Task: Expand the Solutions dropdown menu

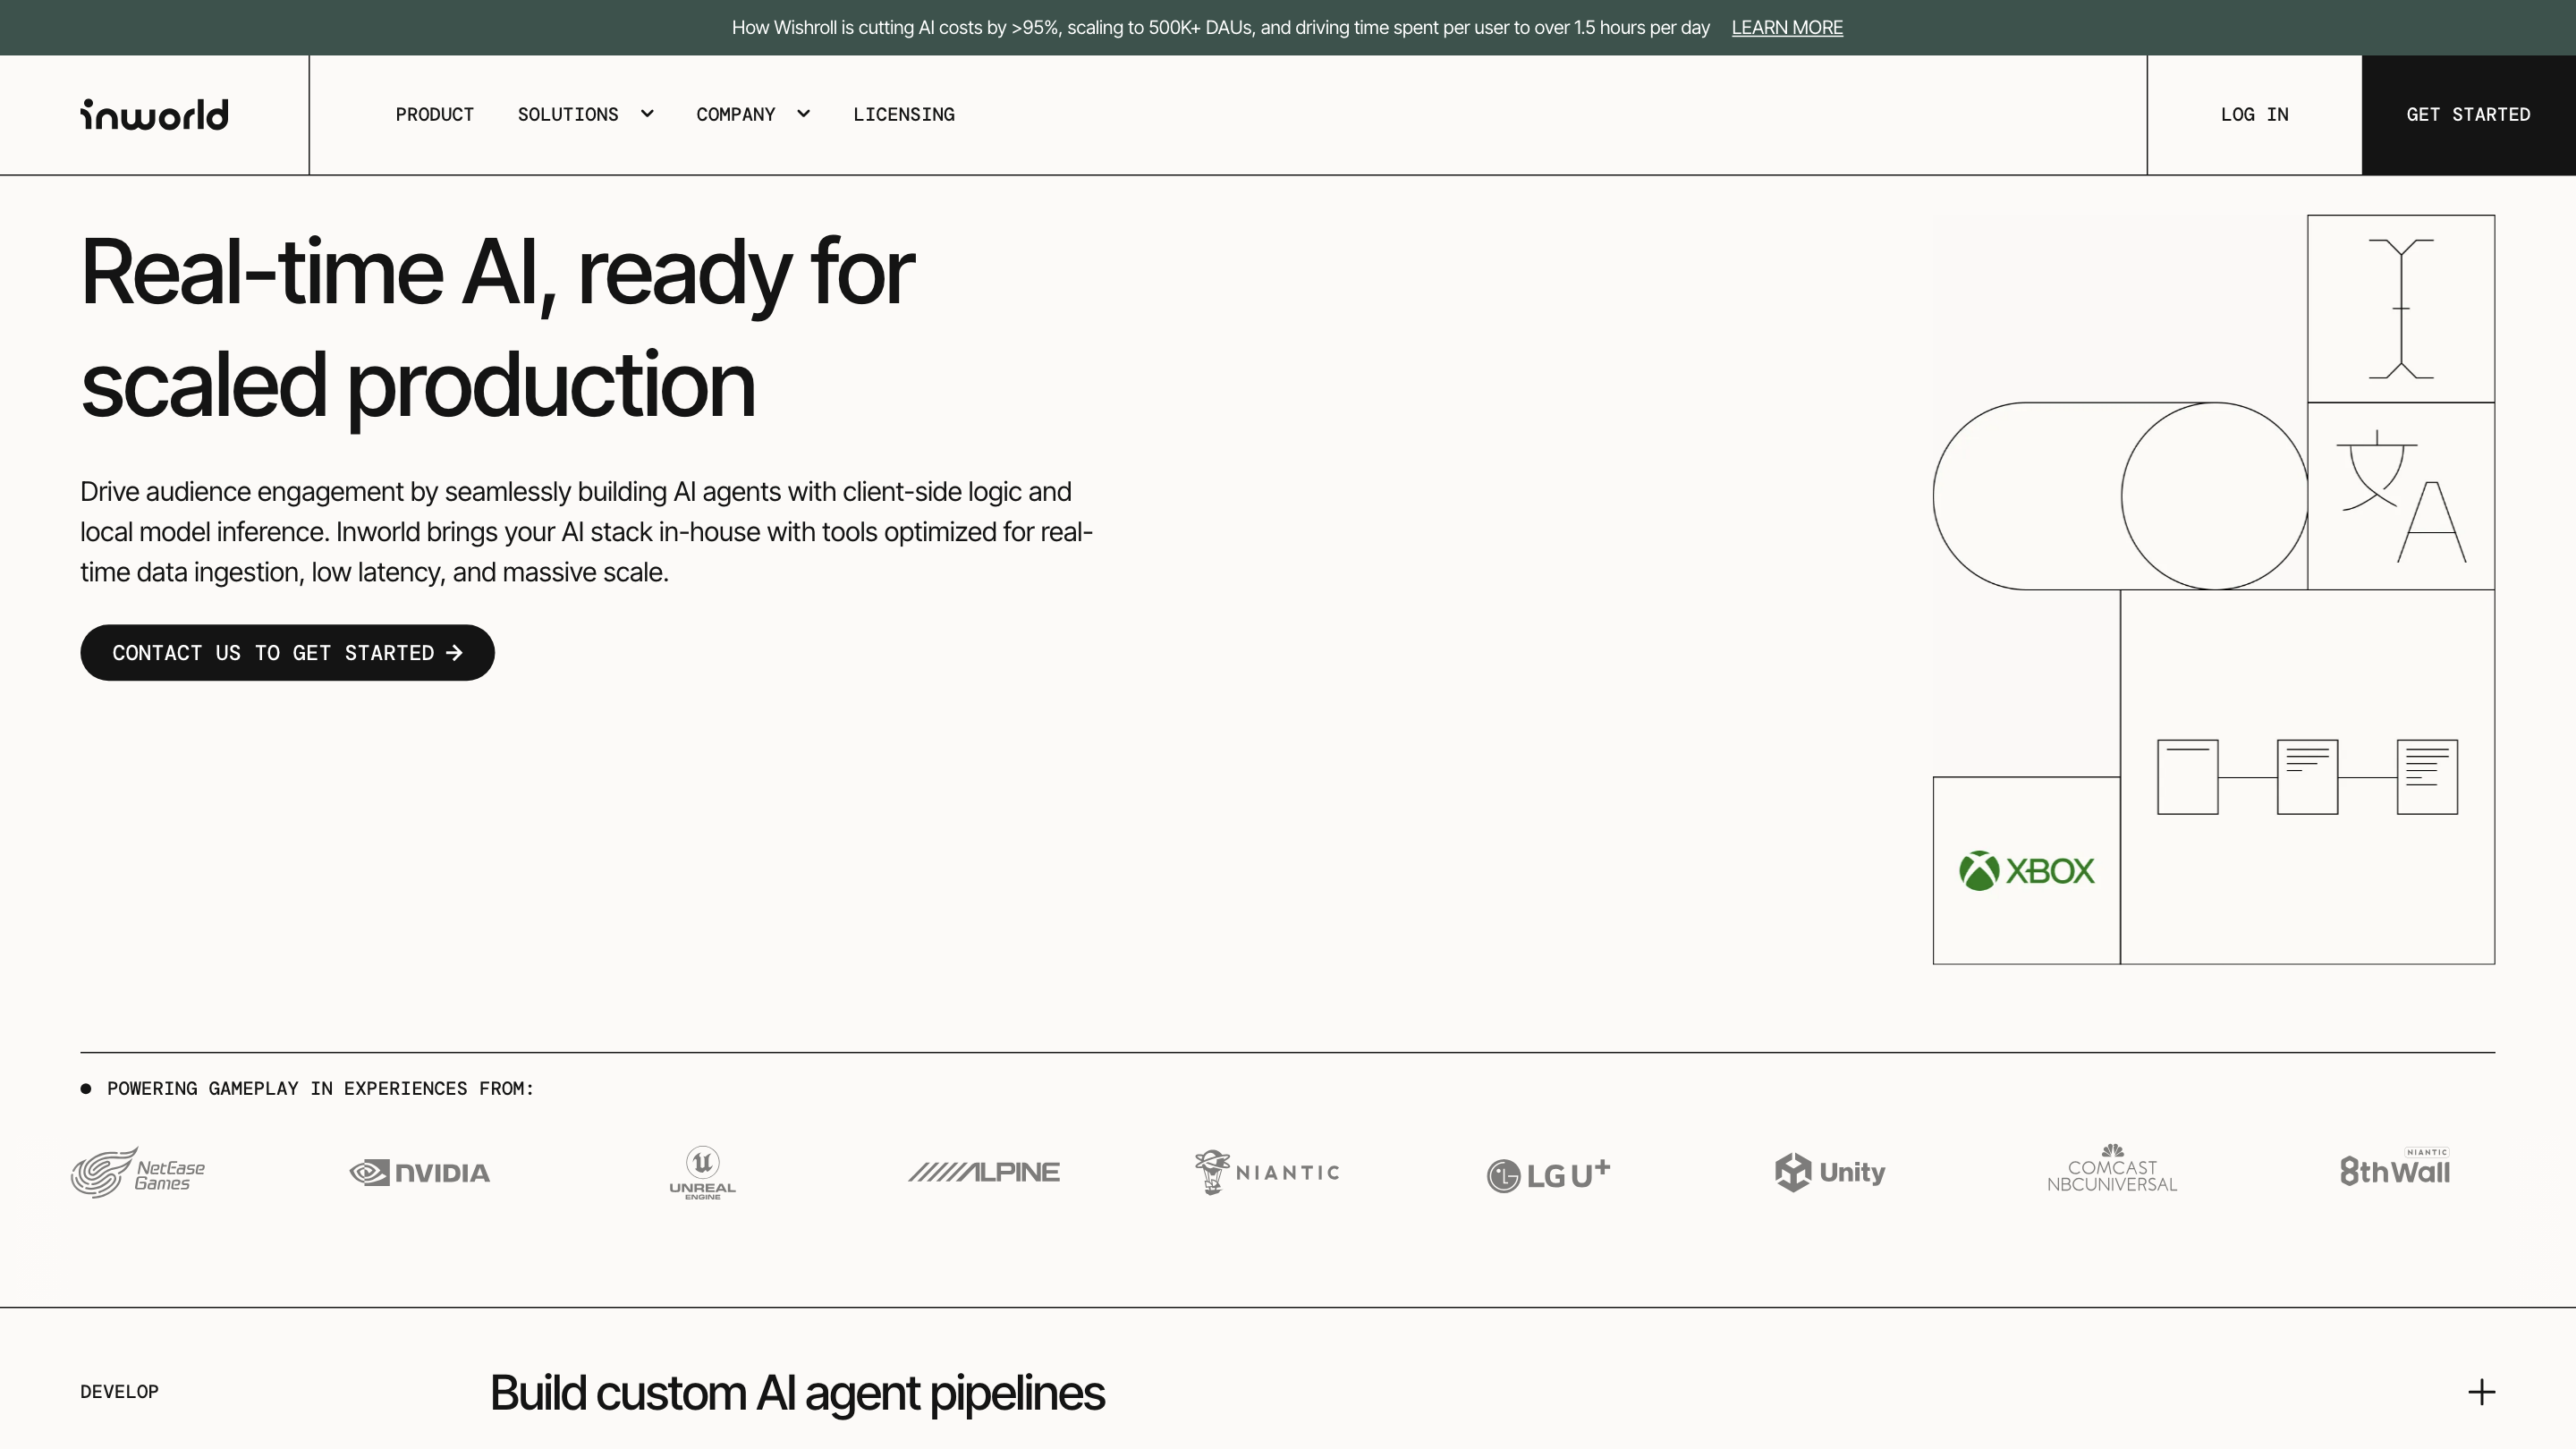Action: 585,115
